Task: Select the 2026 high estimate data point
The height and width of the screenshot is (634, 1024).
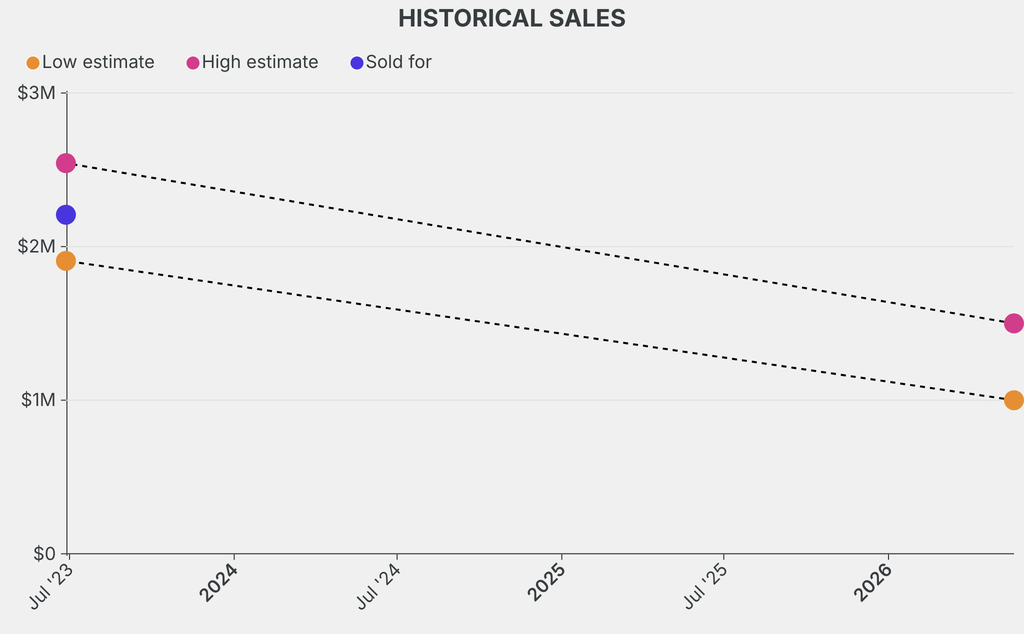Action: click(1013, 323)
